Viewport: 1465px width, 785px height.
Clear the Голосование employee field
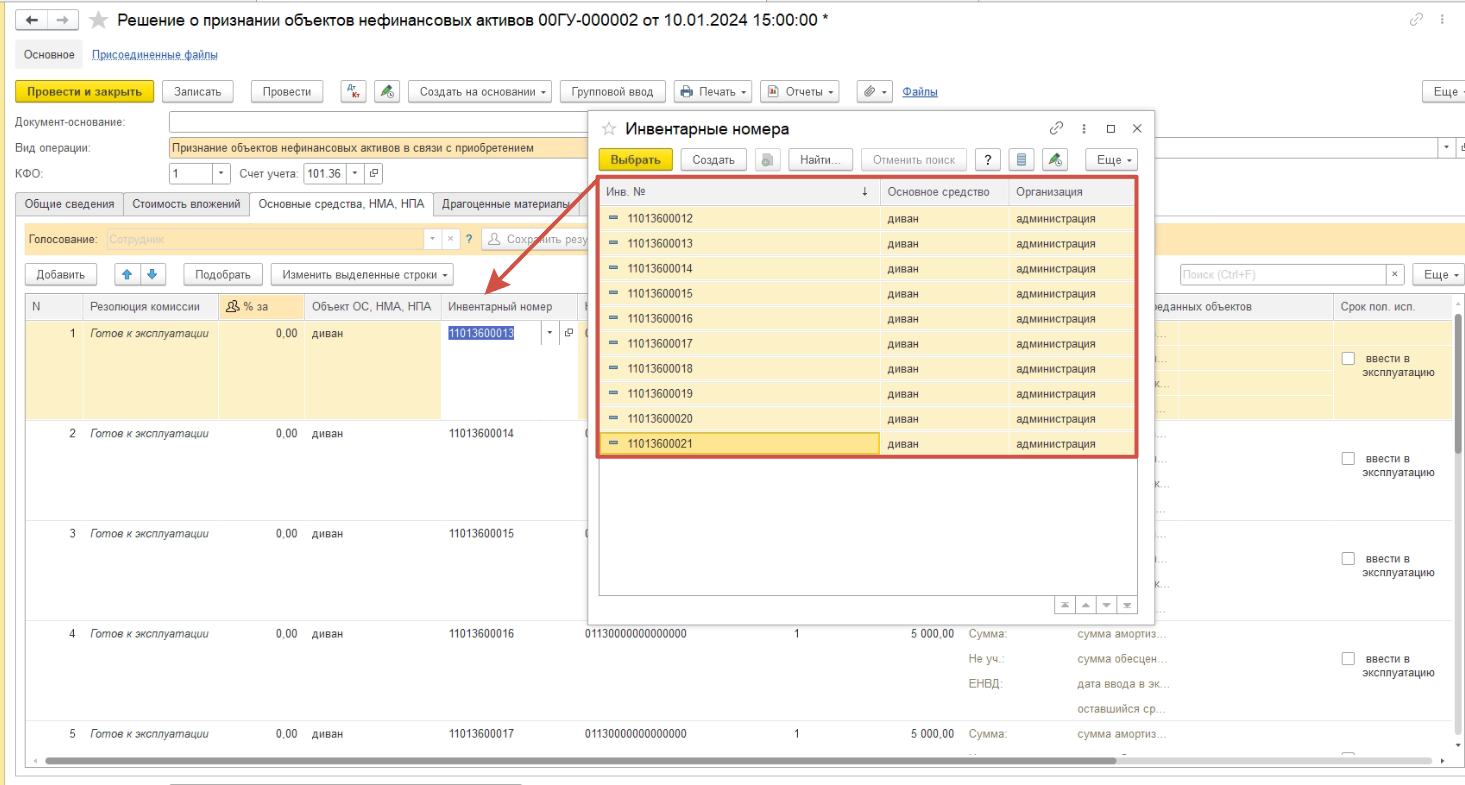click(x=450, y=240)
